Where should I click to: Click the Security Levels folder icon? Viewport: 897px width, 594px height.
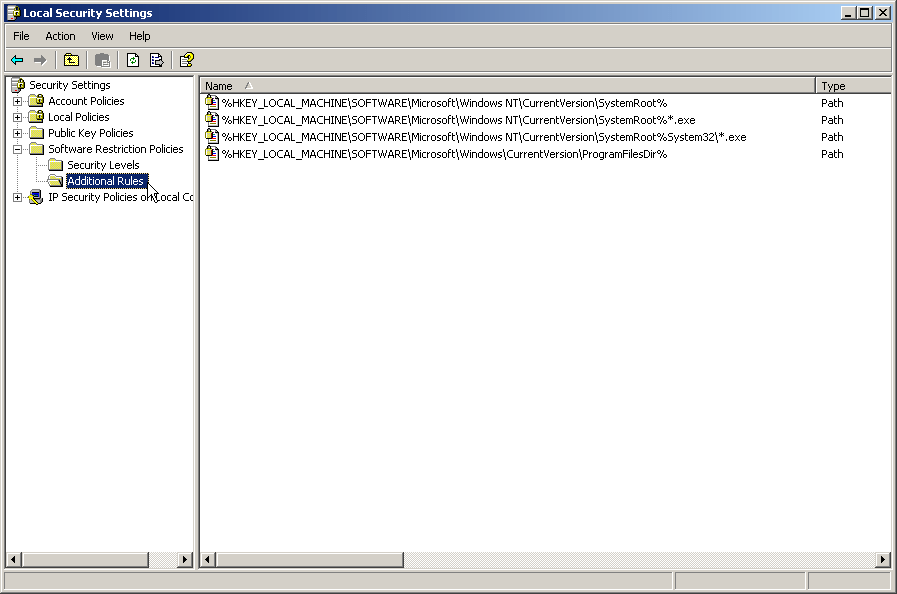click(x=55, y=165)
